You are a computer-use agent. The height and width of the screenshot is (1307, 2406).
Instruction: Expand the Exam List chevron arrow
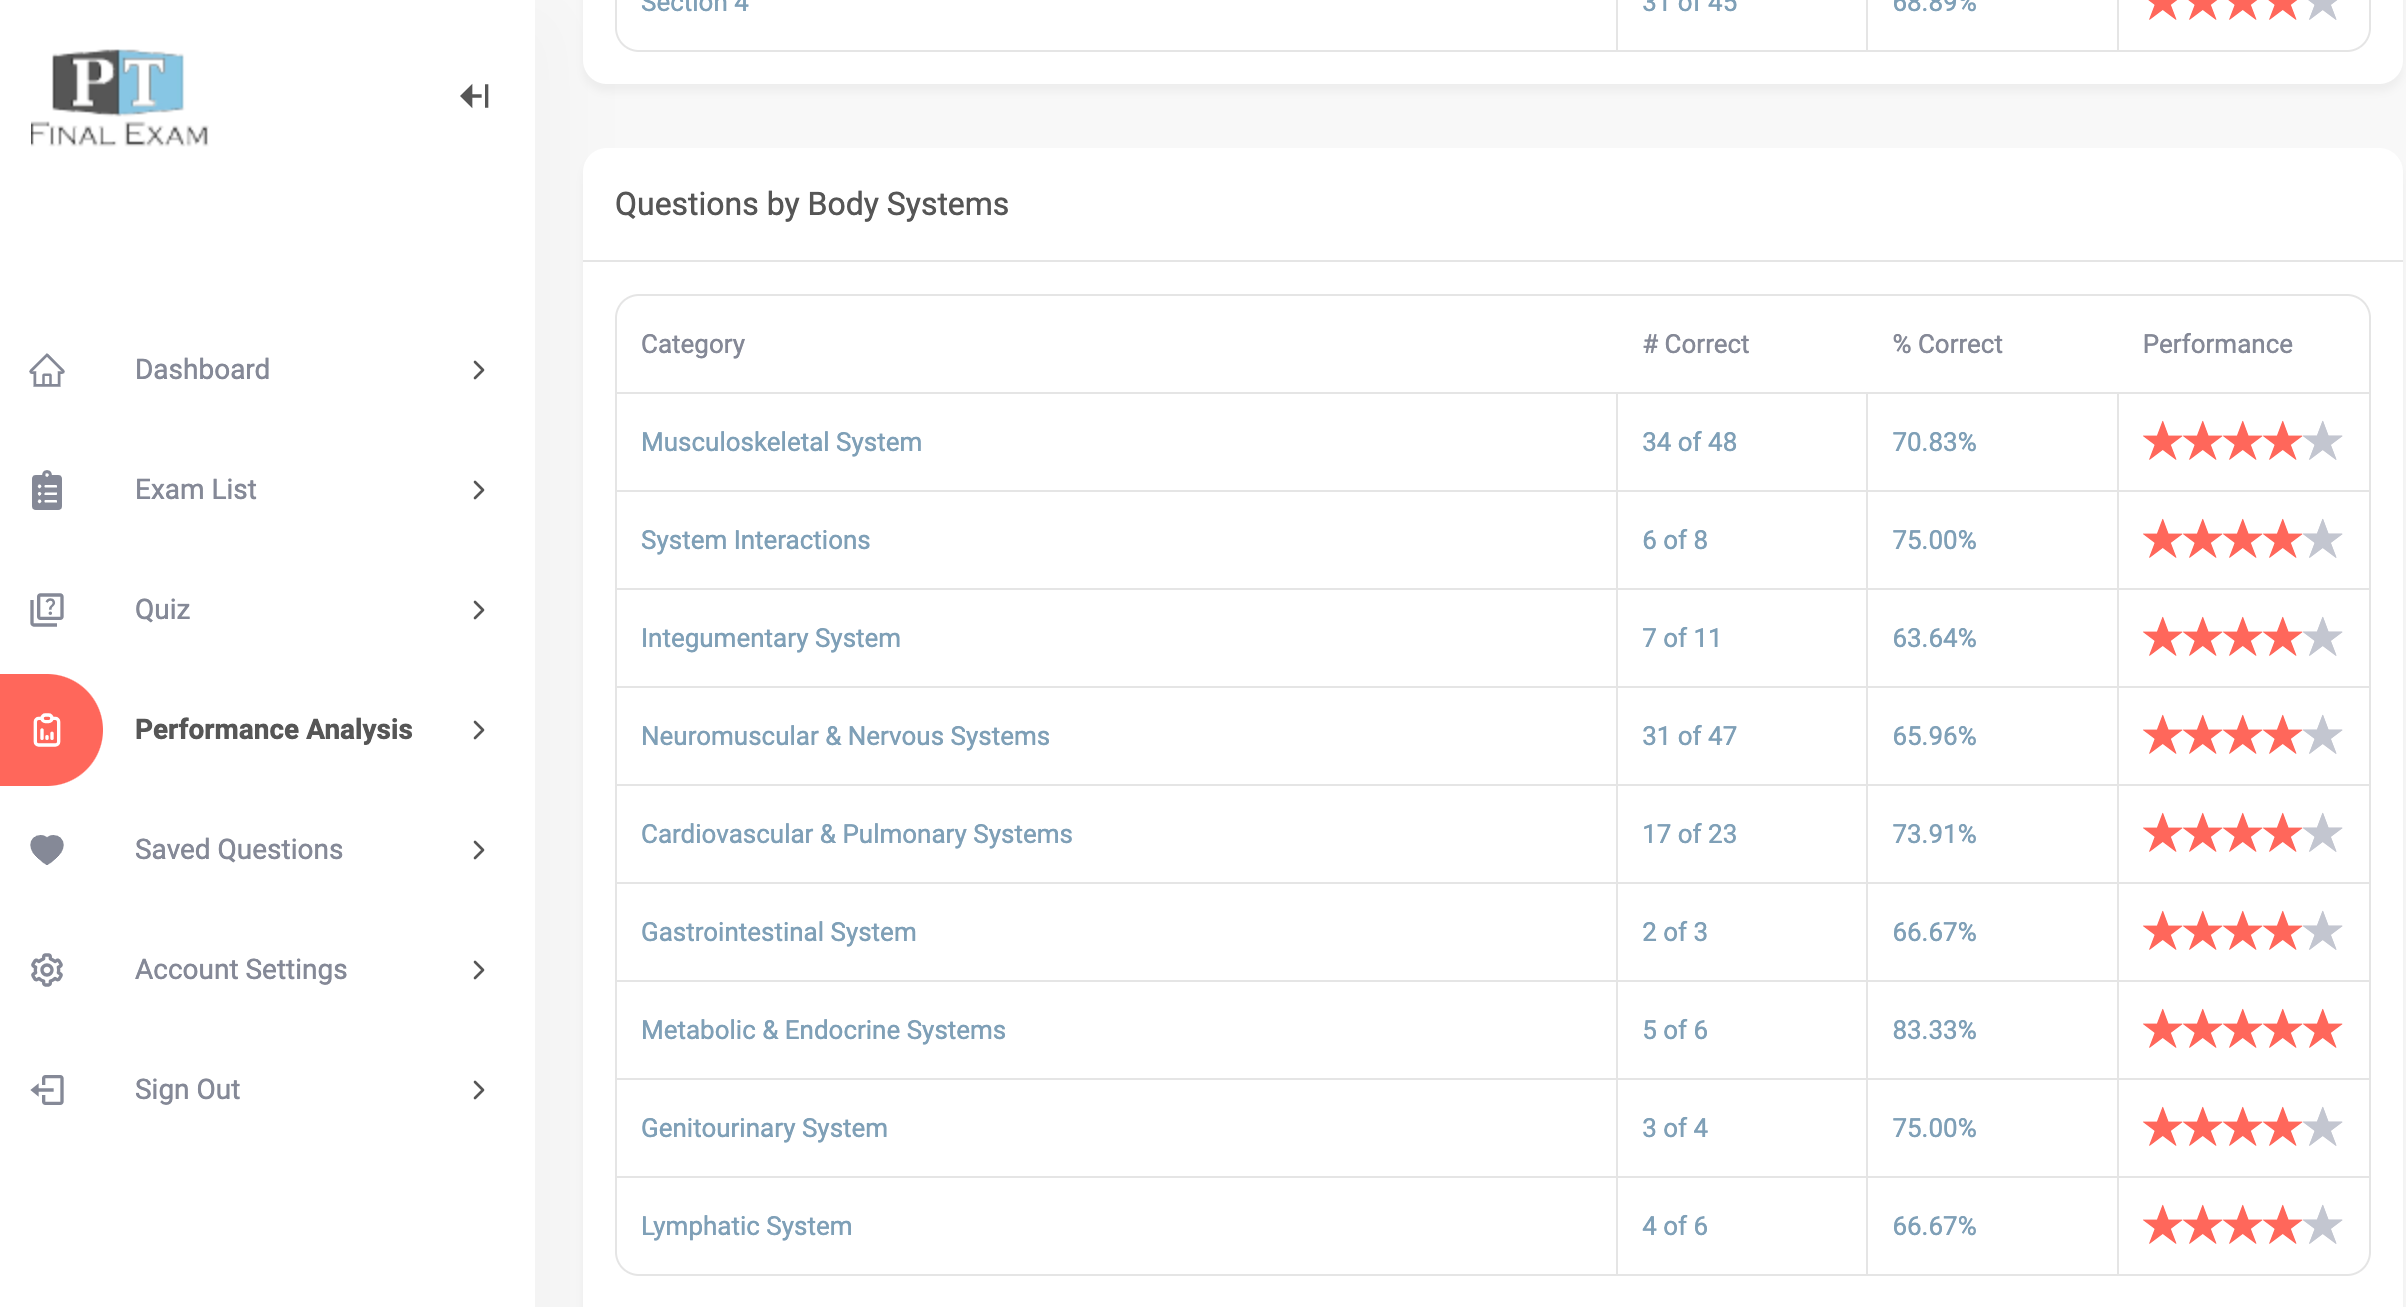tap(479, 490)
